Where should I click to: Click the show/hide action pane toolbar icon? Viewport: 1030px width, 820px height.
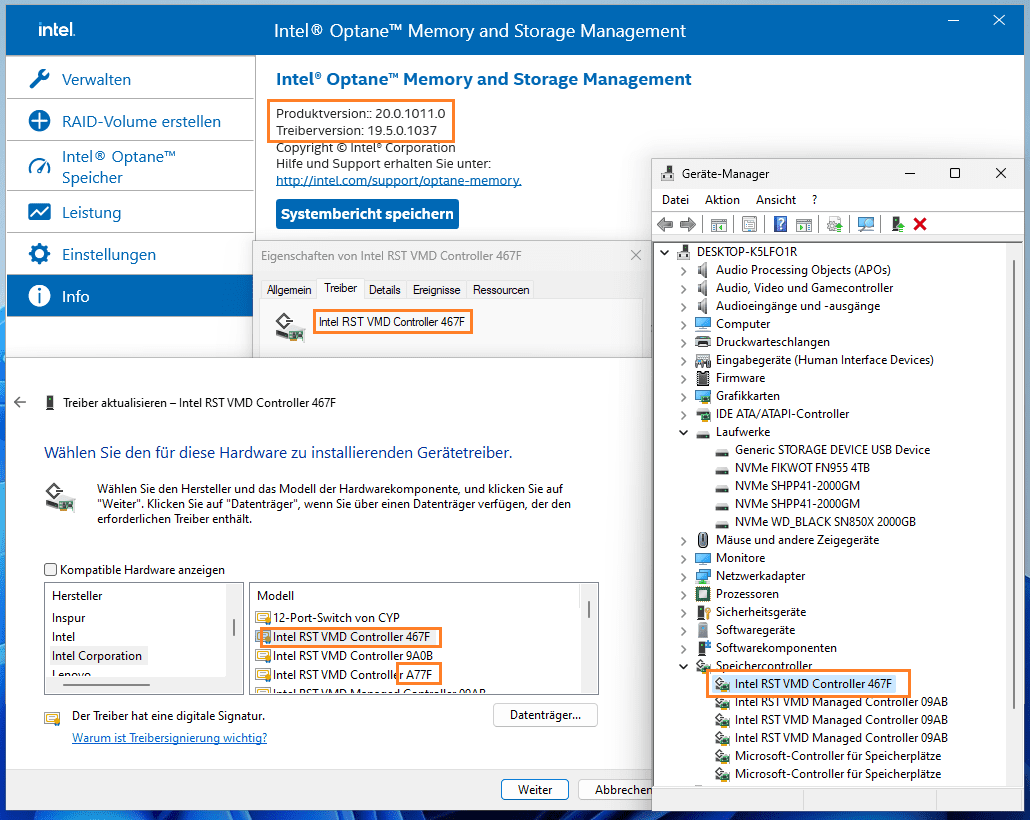point(803,225)
